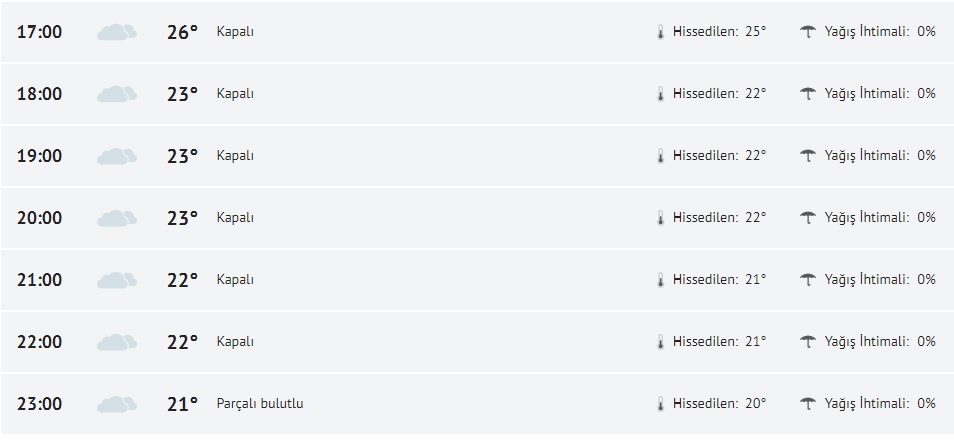954x440 pixels.
Task: Select the 17:00 hour label
Action: click(40, 32)
